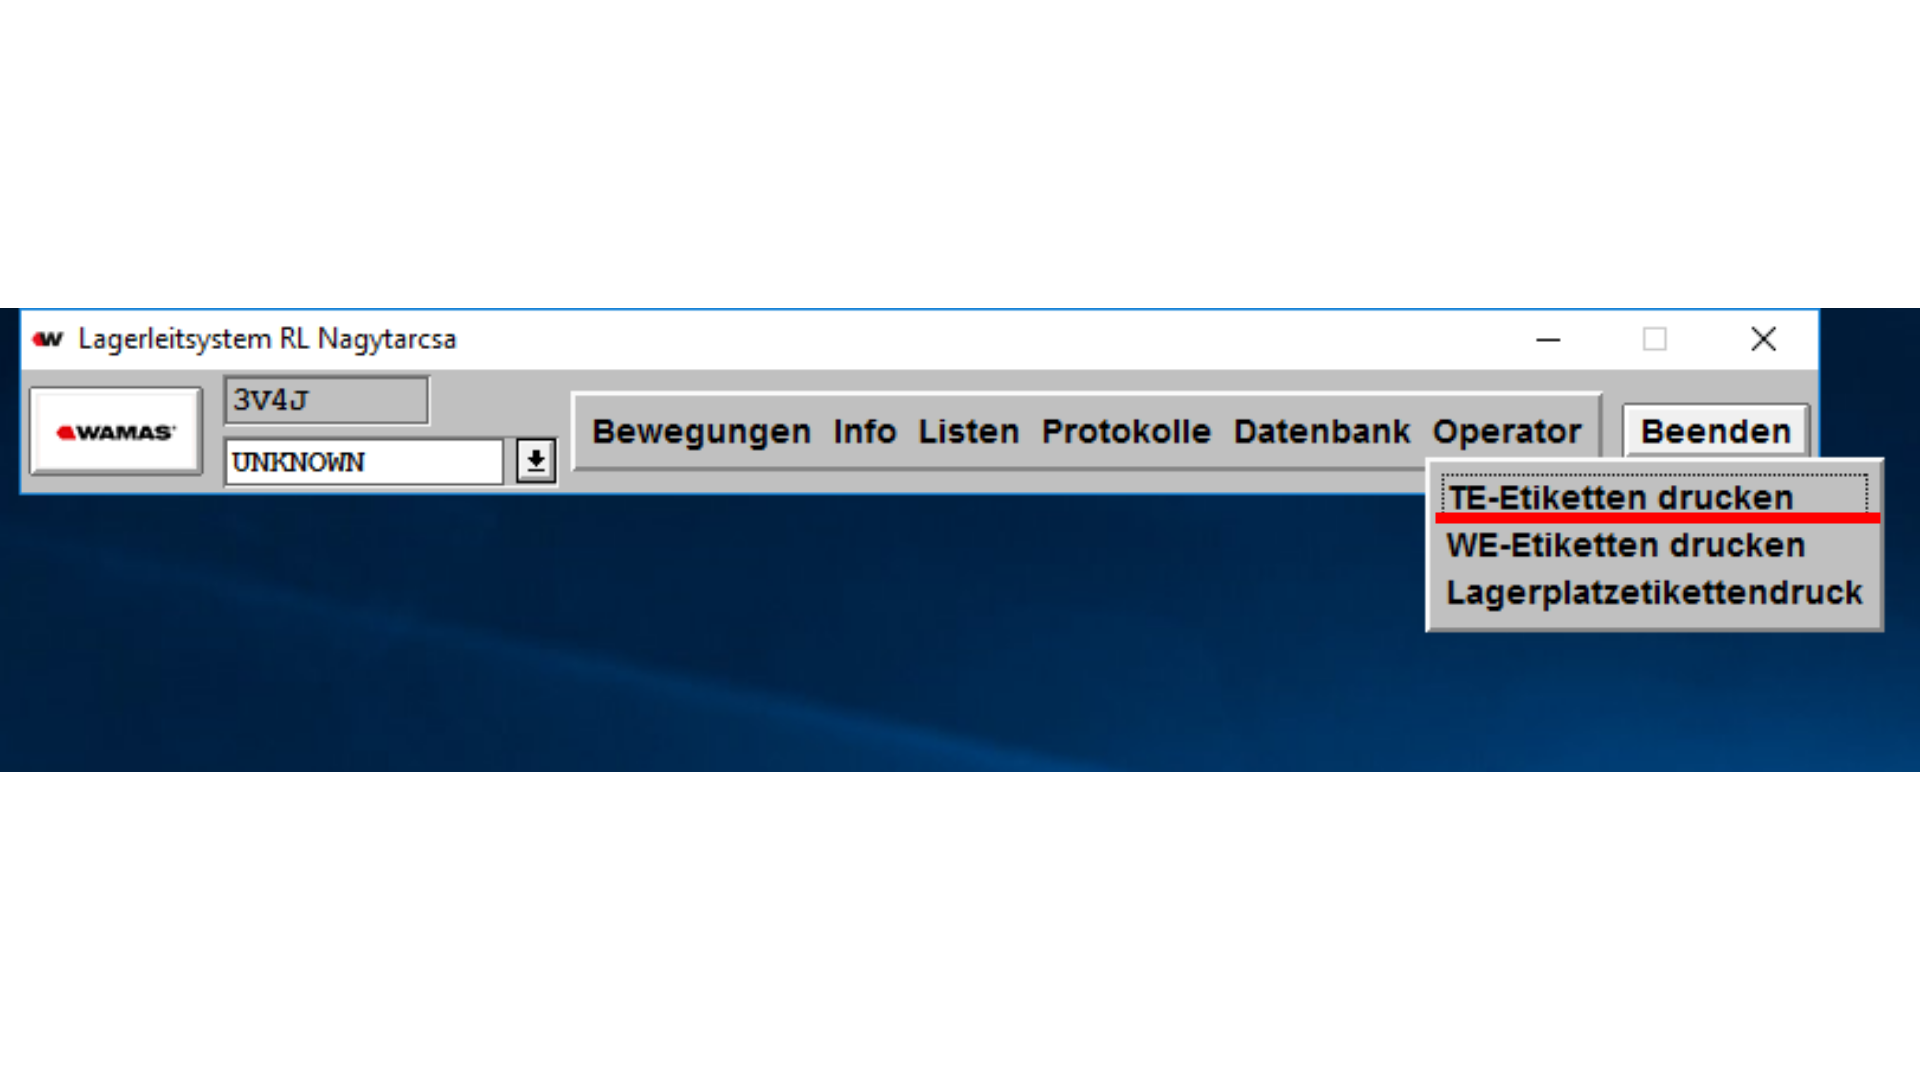Click the disabled maximize window icon
1920x1080 pixels.
tap(1655, 339)
